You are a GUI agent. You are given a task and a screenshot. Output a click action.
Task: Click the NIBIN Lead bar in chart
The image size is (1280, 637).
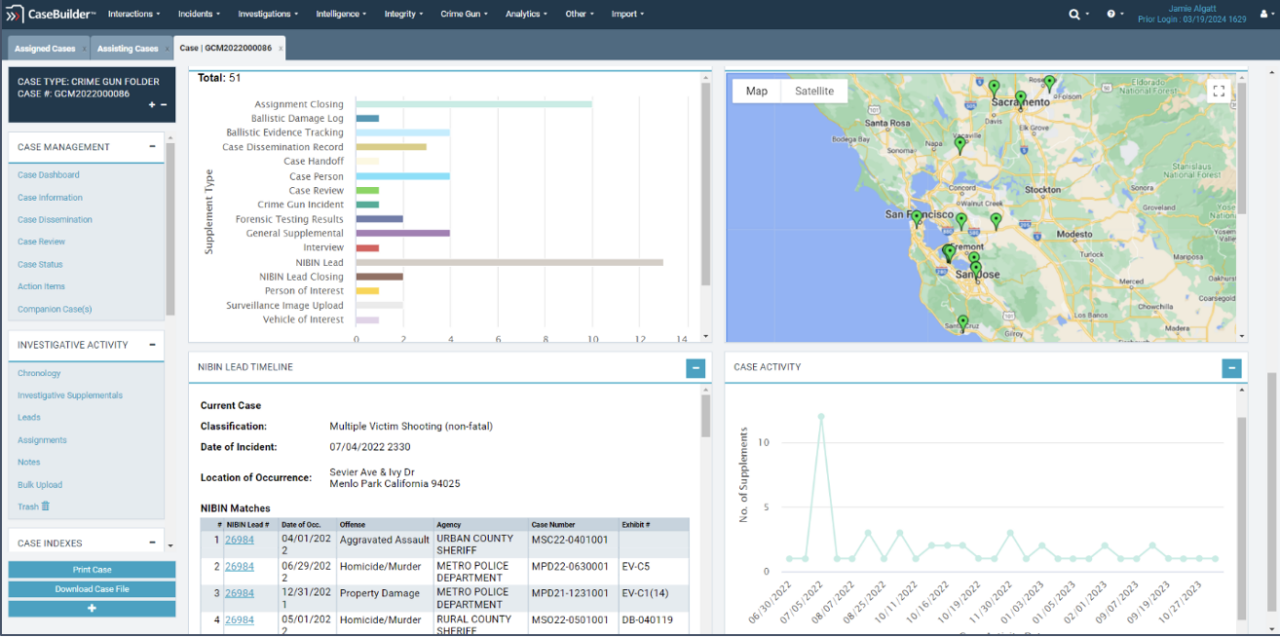coord(509,262)
